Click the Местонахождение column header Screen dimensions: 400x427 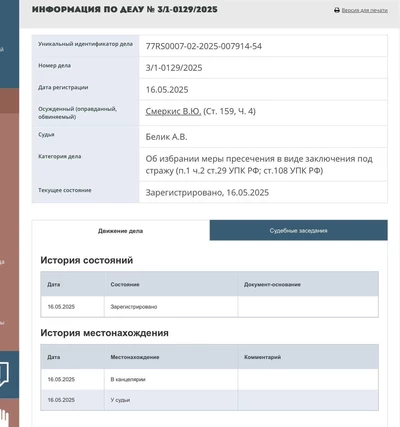[135, 357]
